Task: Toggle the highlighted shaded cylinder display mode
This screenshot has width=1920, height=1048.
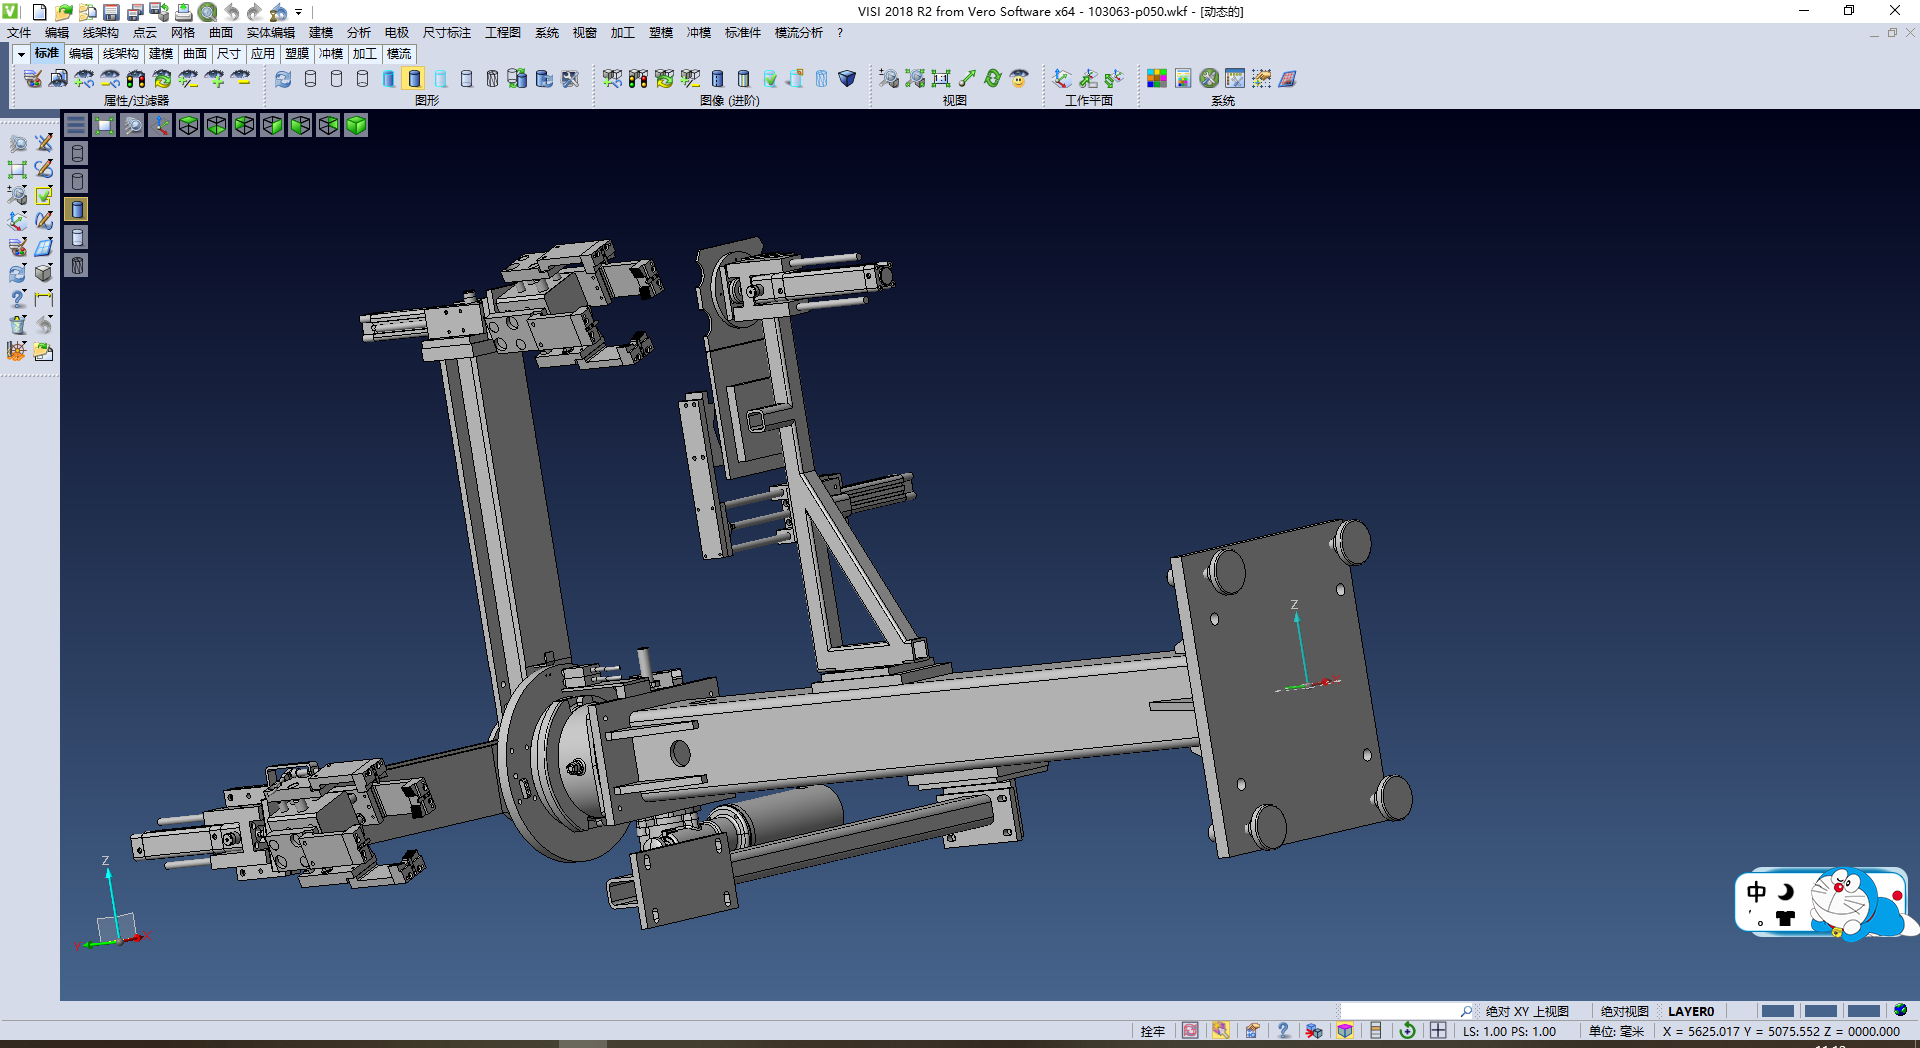Action: pos(415,79)
